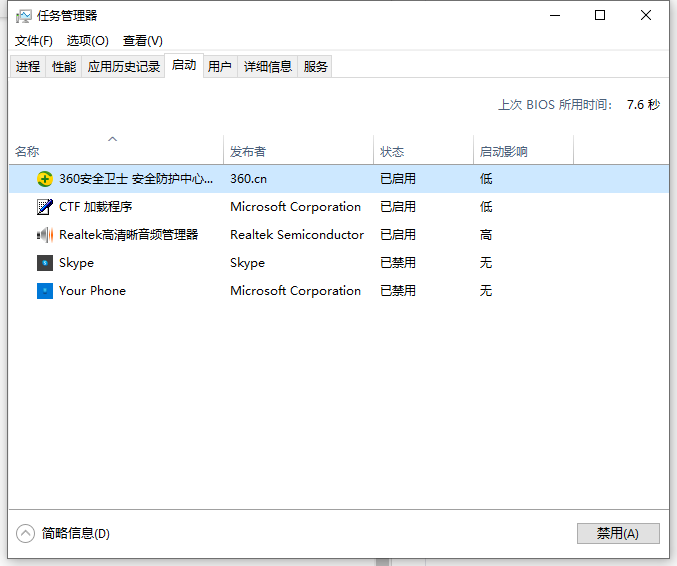Open the 应用历史记录 tab

coord(124,66)
